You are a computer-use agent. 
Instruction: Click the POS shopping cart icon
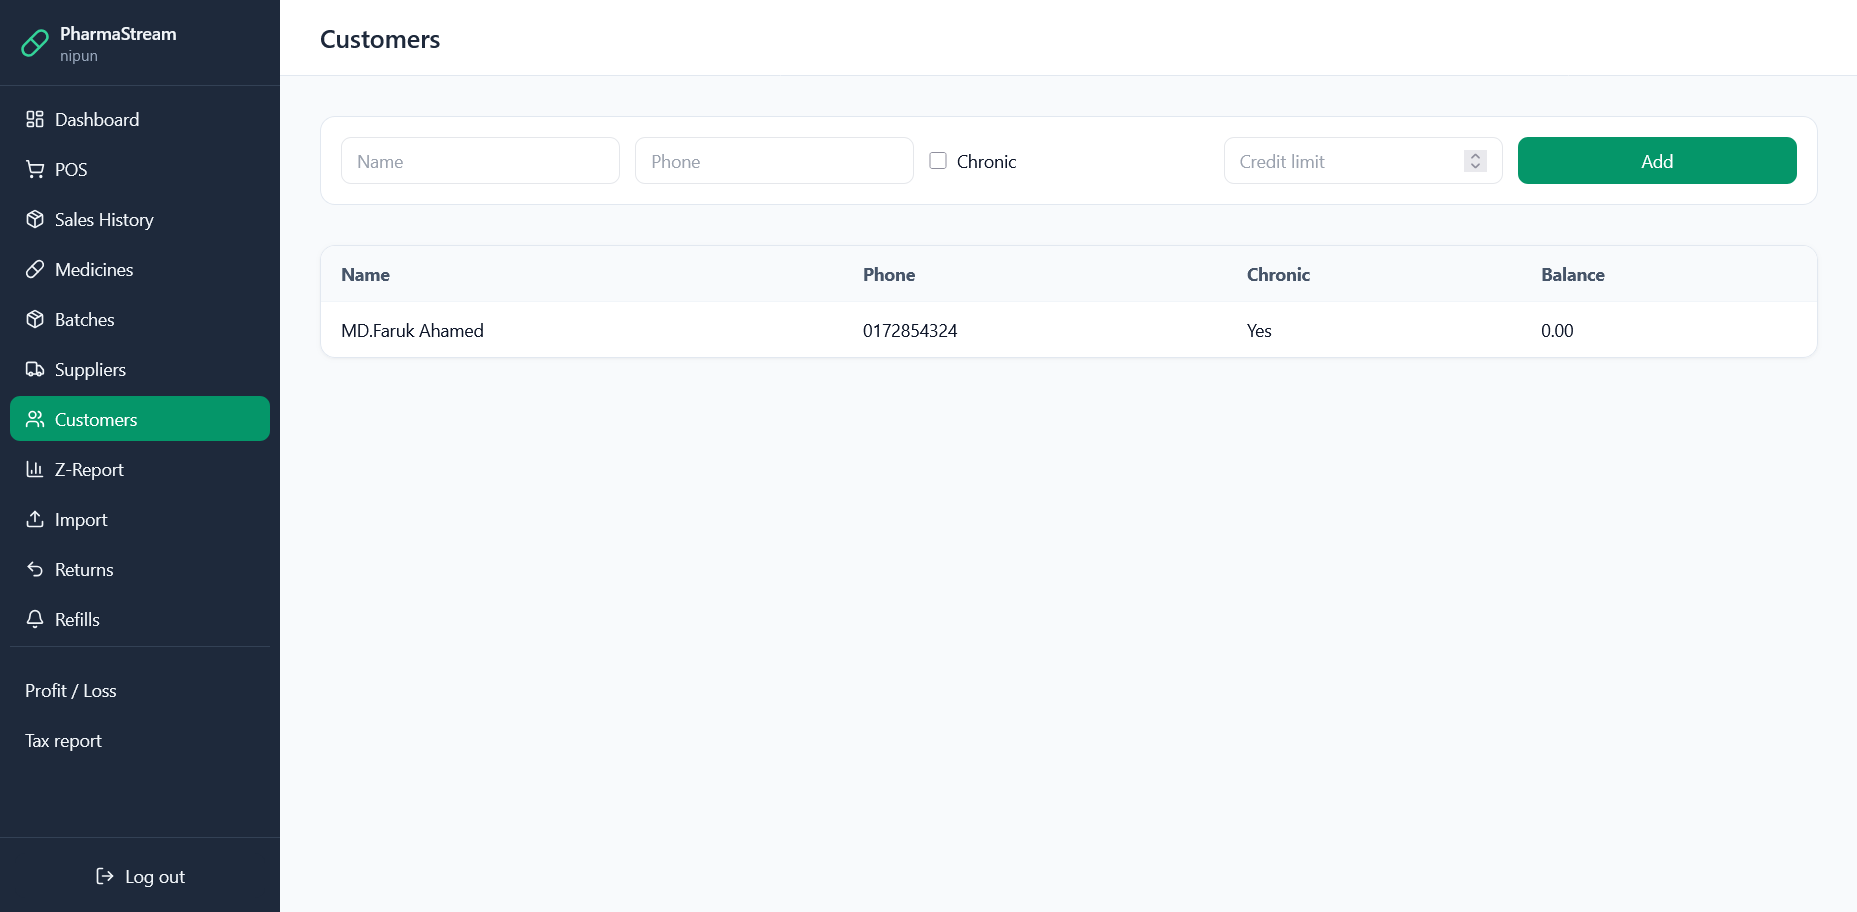tap(35, 169)
